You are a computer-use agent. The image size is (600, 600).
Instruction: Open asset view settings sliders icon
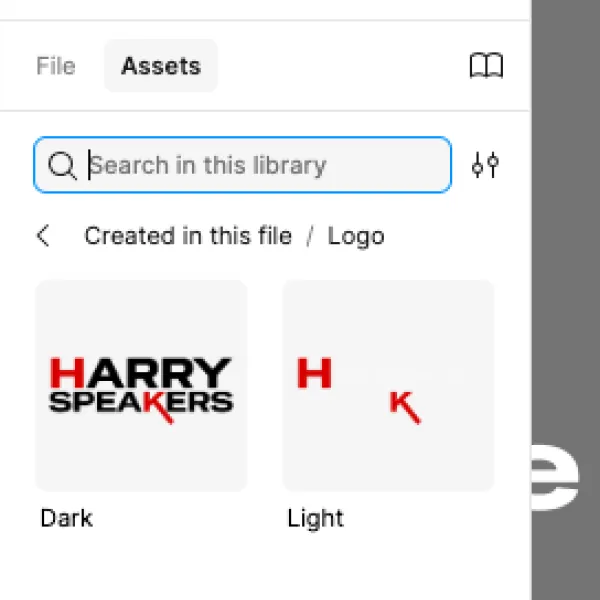coord(485,165)
